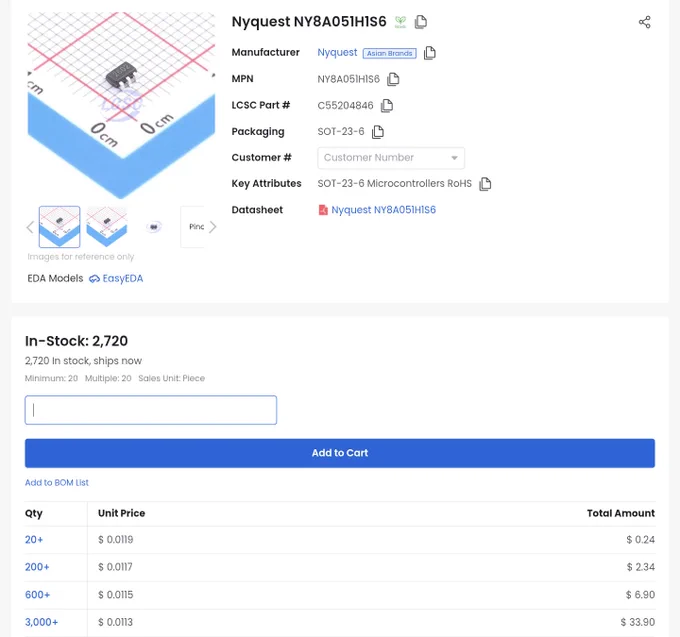
Task: Open the Nyquest manufacturer link
Action: [337, 52]
